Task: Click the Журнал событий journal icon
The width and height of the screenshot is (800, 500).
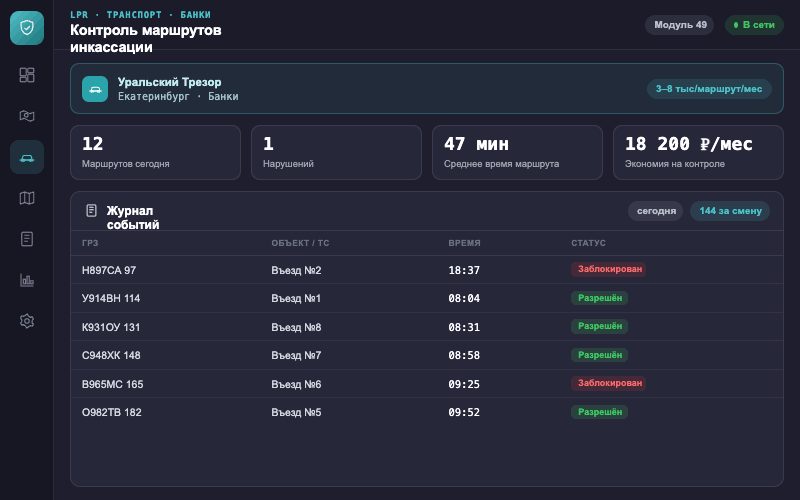Action: pyautogui.click(x=91, y=210)
